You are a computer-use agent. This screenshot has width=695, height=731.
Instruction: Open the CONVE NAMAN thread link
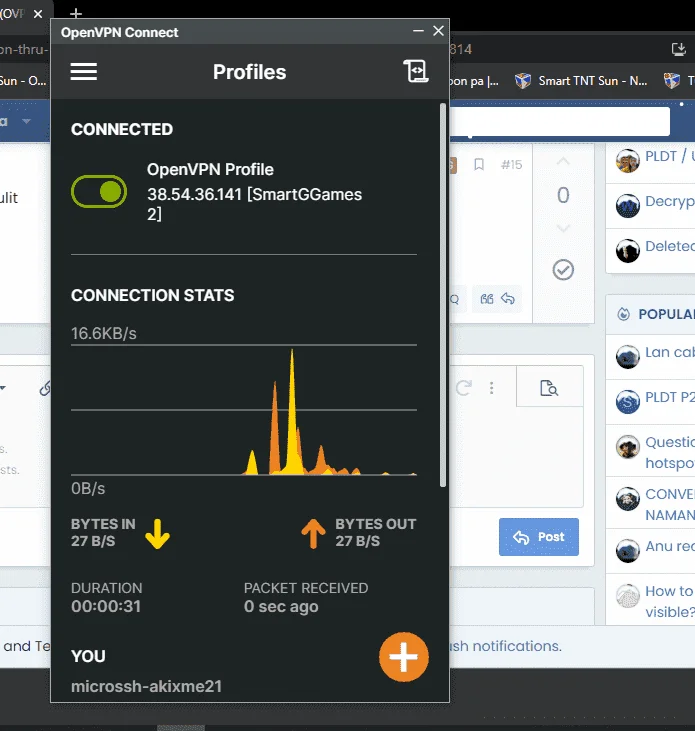tap(670, 504)
